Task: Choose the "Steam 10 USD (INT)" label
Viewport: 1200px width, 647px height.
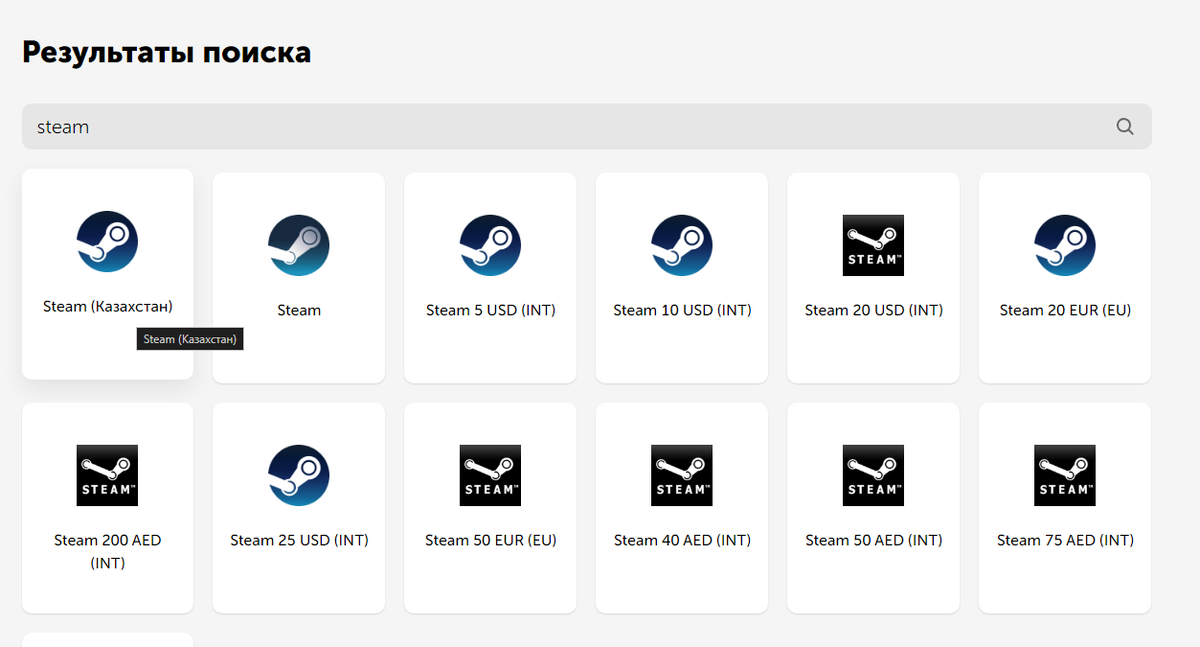Action: coord(682,311)
